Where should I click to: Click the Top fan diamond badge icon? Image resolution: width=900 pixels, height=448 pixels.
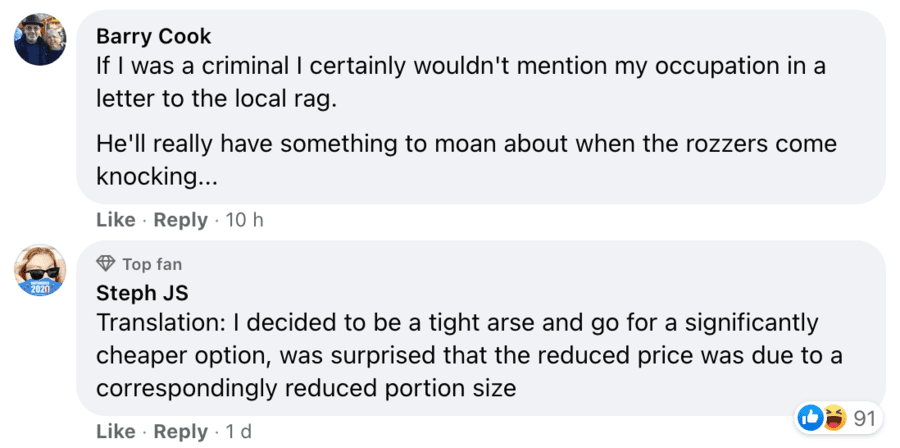(x=106, y=264)
